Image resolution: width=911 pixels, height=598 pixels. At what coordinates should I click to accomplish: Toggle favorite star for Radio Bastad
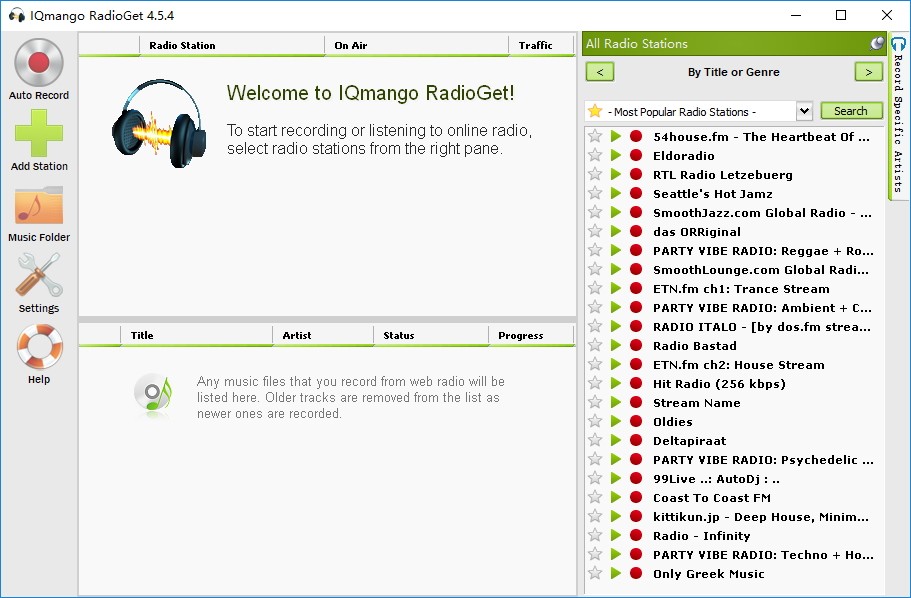(x=595, y=346)
